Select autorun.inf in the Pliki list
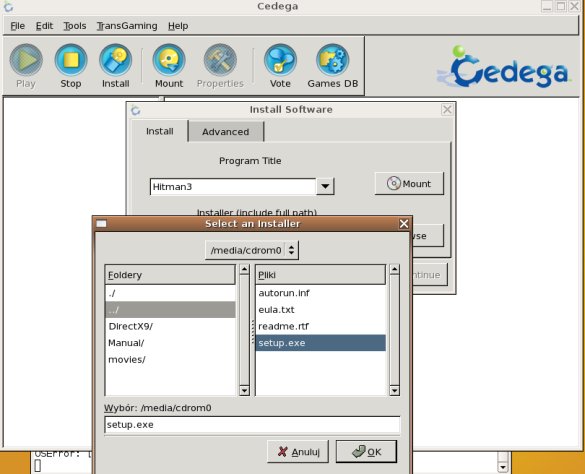 pos(320,293)
